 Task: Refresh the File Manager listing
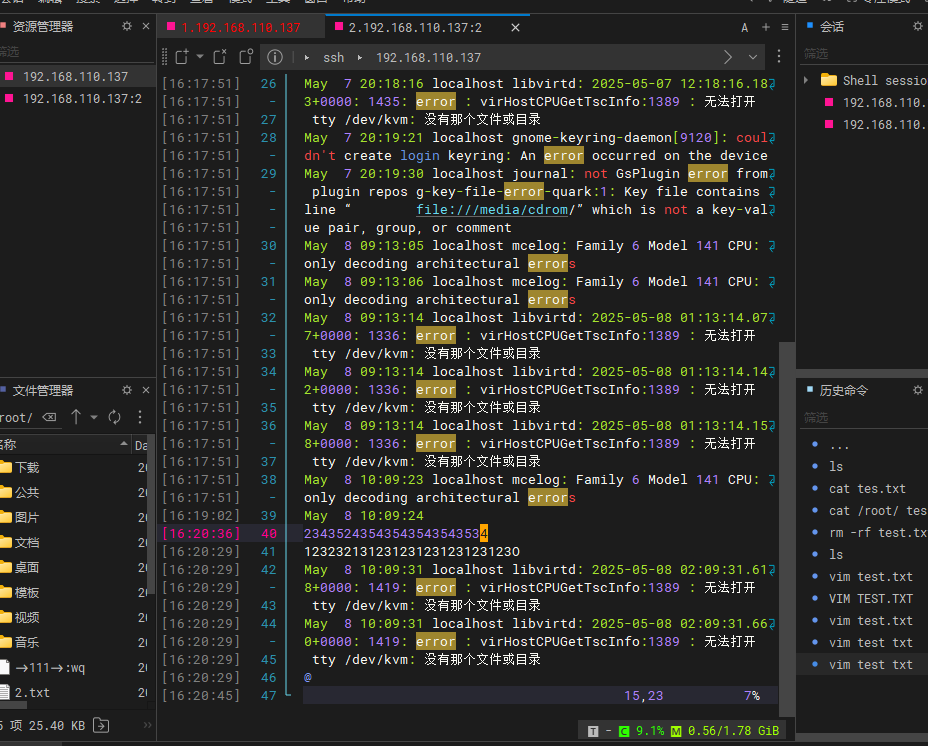[x=114, y=417]
